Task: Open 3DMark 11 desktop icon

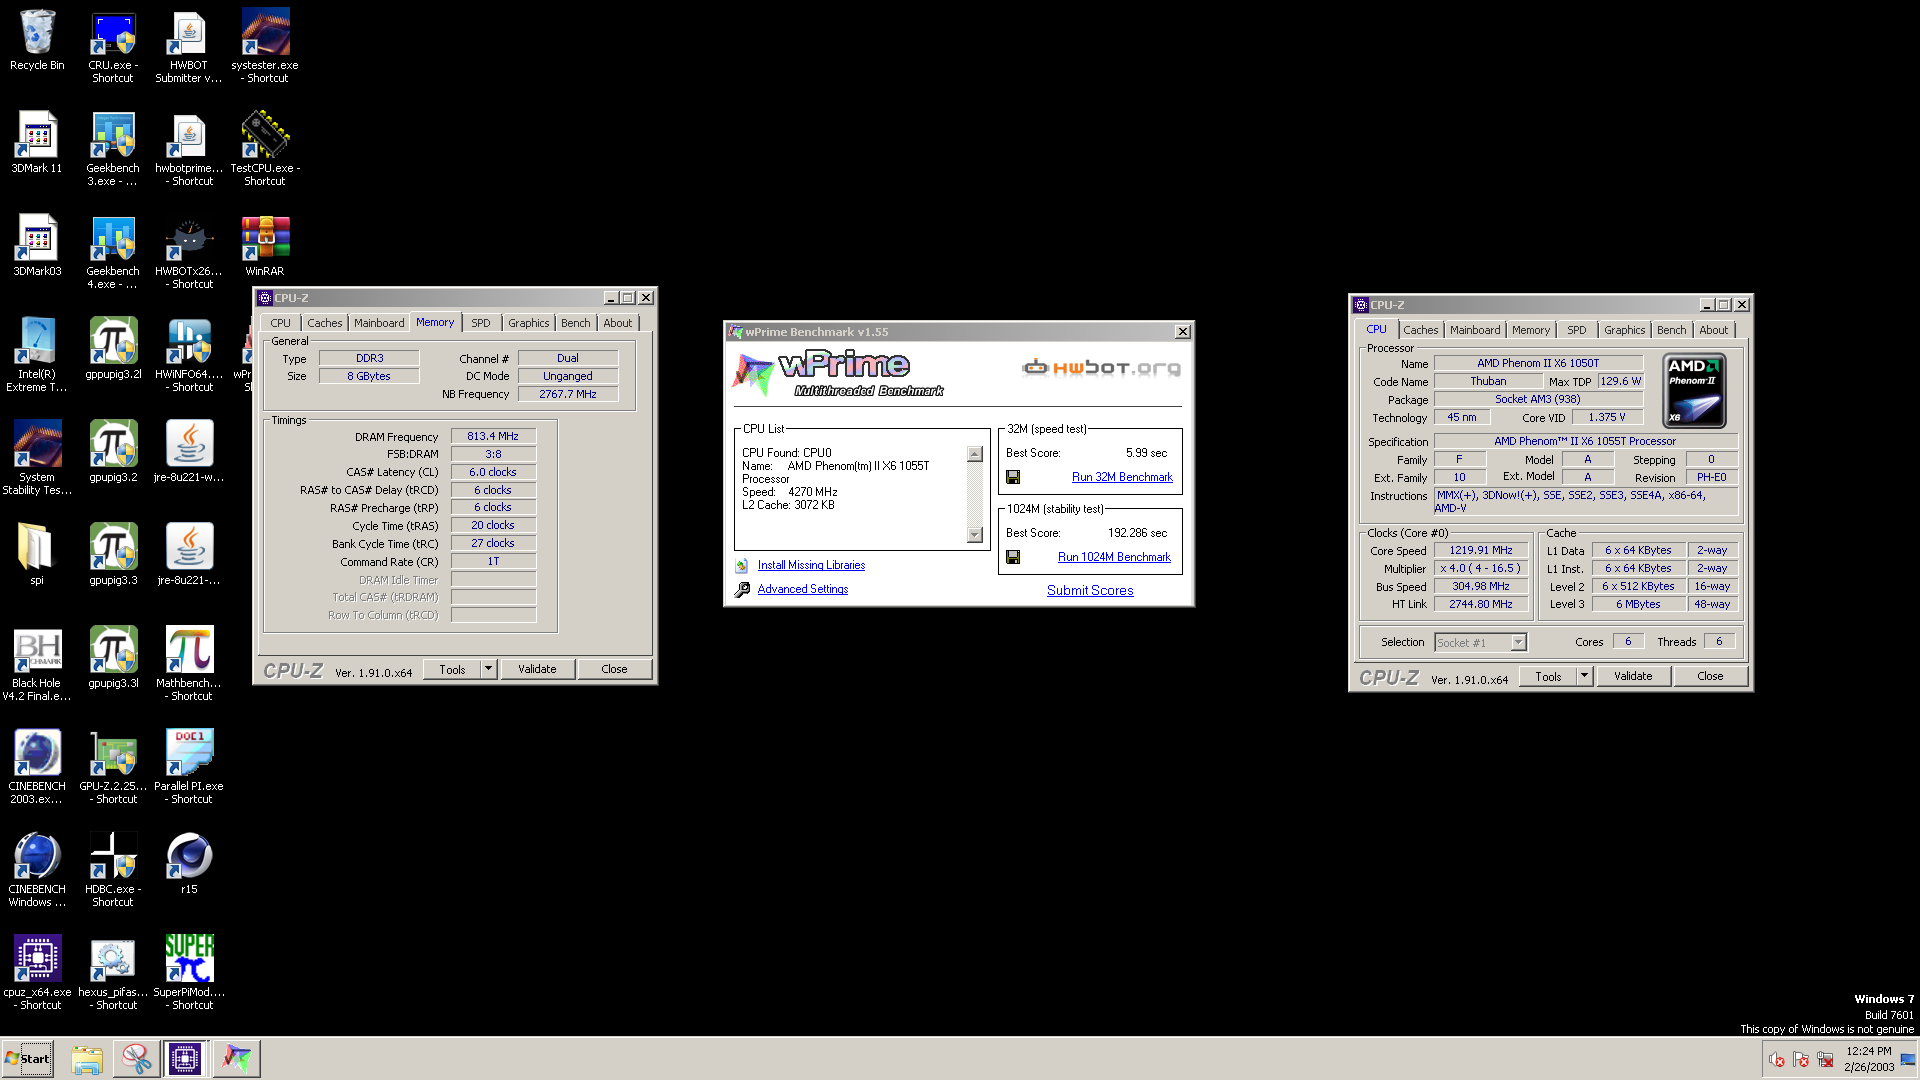Action: [37, 142]
